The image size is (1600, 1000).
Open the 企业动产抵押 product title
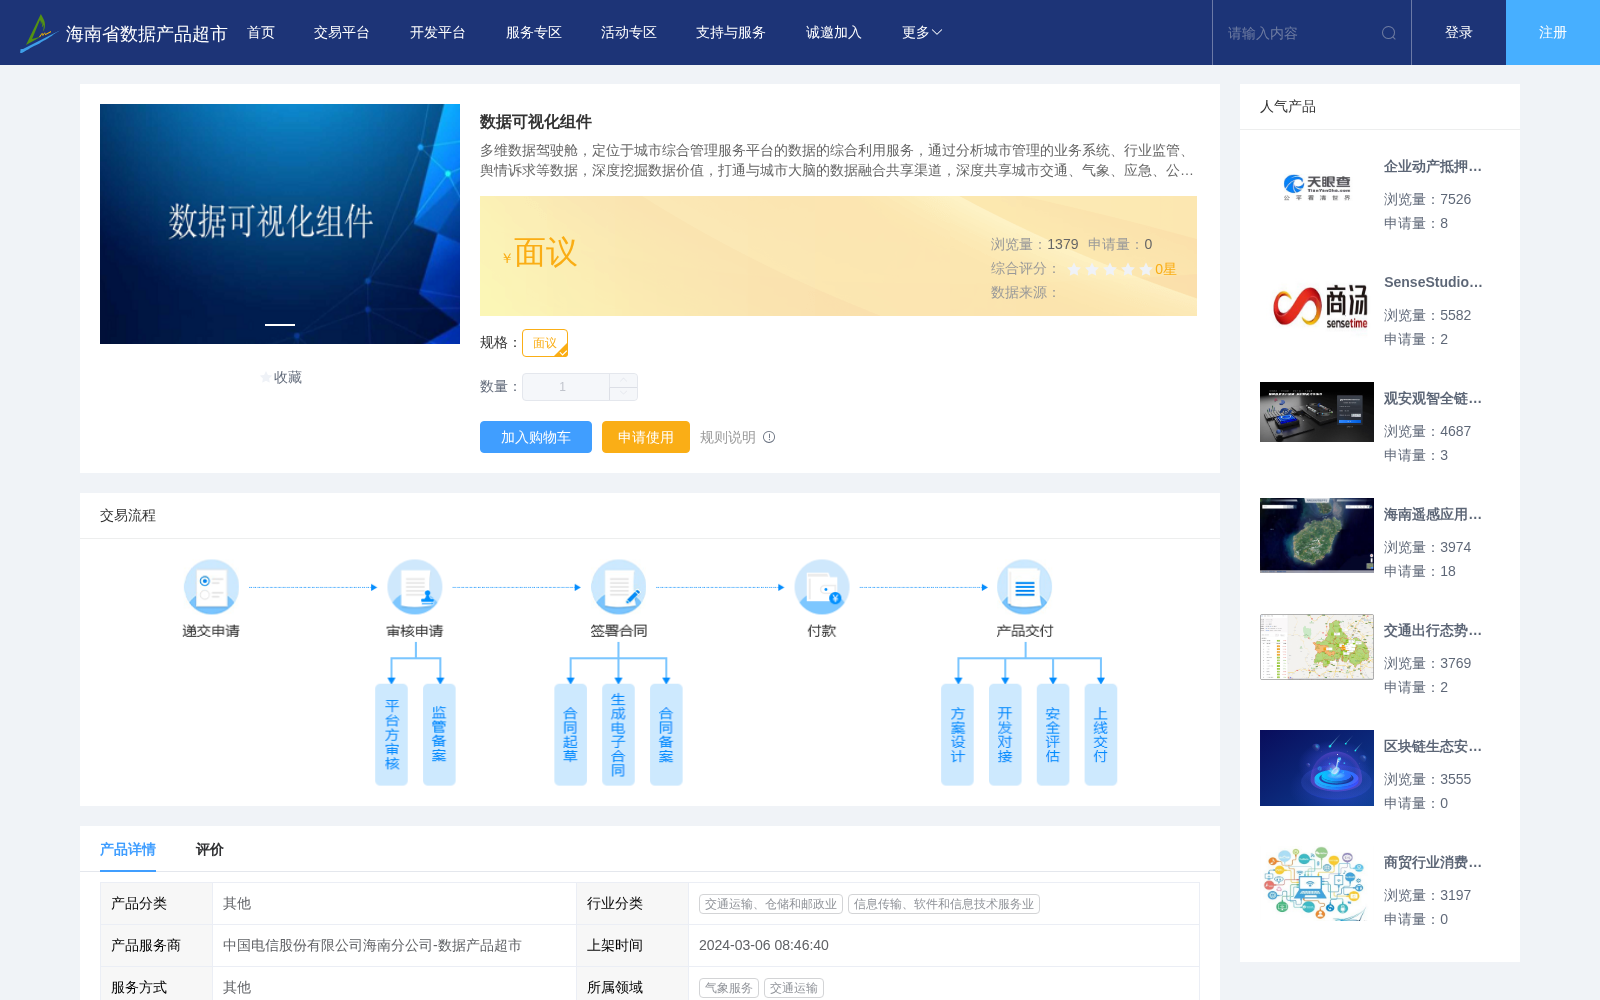[1433, 167]
